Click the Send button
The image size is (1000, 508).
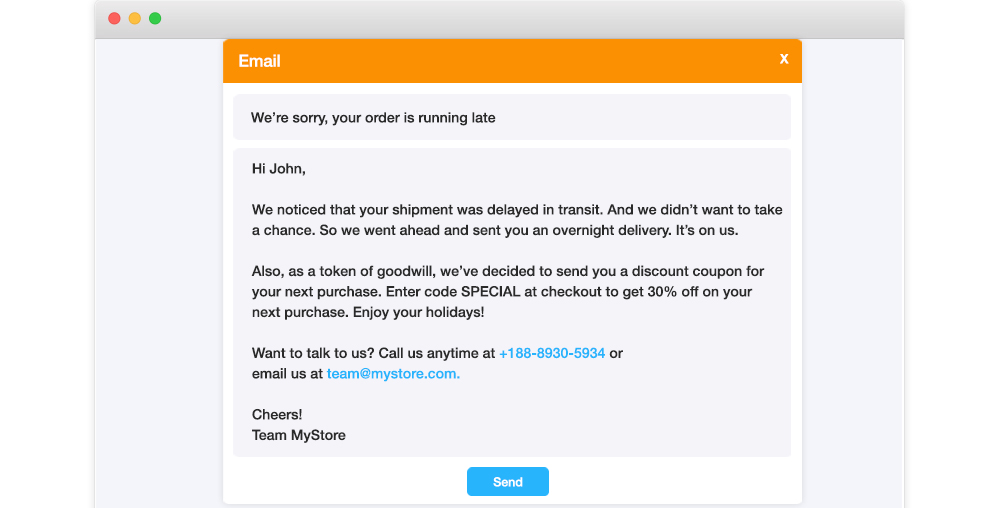pyautogui.click(x=508, y=482)
